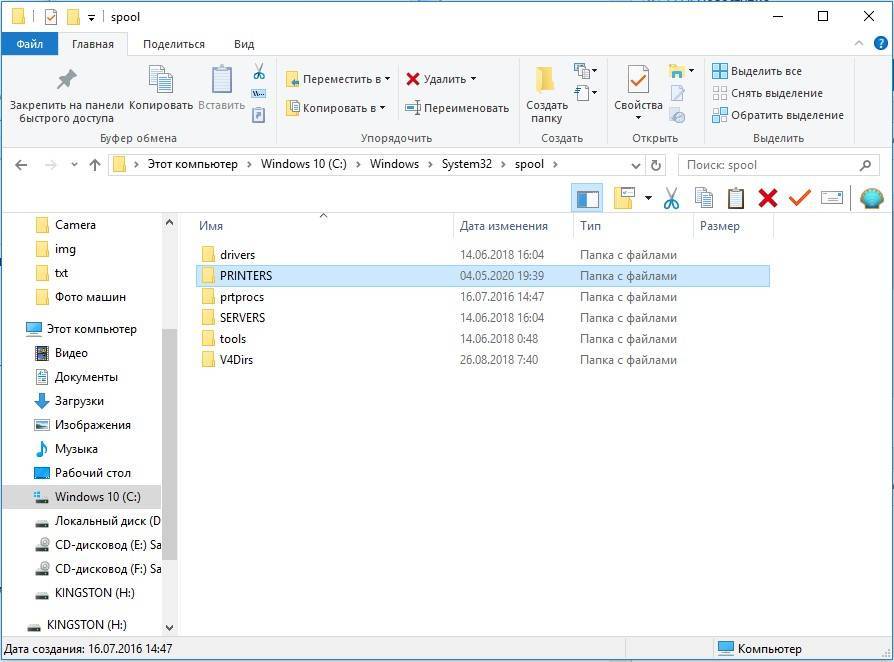Select Downloads in the navigation pane
Screen dimensions: 894x662
79,401
